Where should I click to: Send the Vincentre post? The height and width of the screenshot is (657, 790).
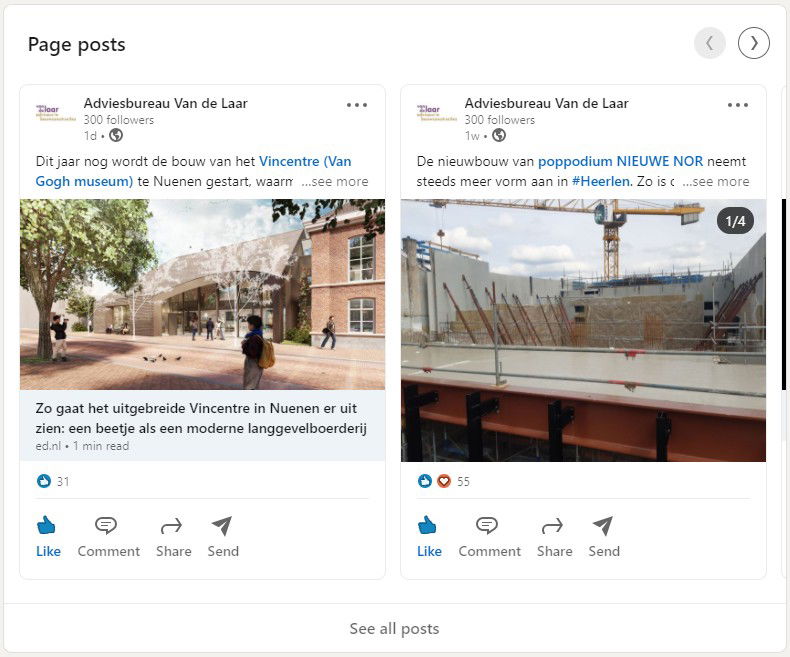click(x=223, y=537)
